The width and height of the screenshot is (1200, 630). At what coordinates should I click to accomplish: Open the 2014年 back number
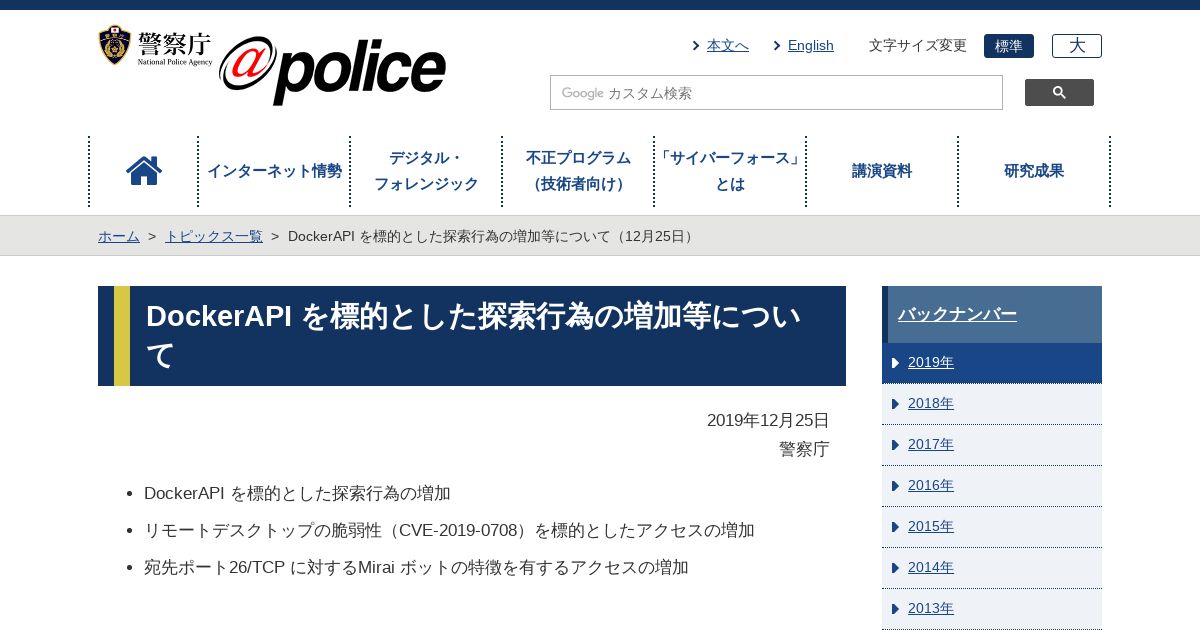coord(992,568)
